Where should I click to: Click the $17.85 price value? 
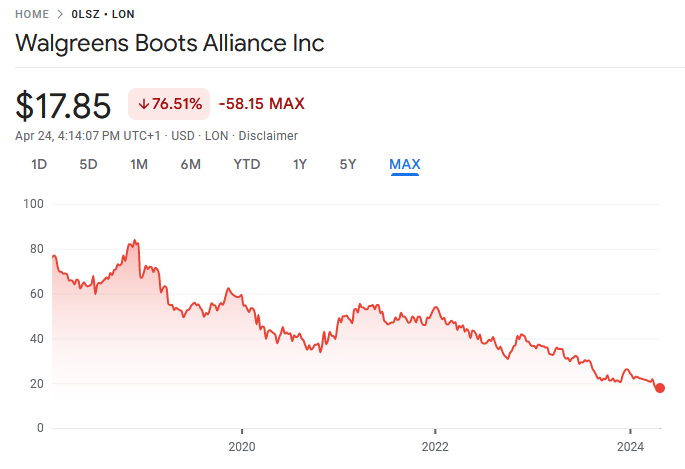[x=63, y=106]
